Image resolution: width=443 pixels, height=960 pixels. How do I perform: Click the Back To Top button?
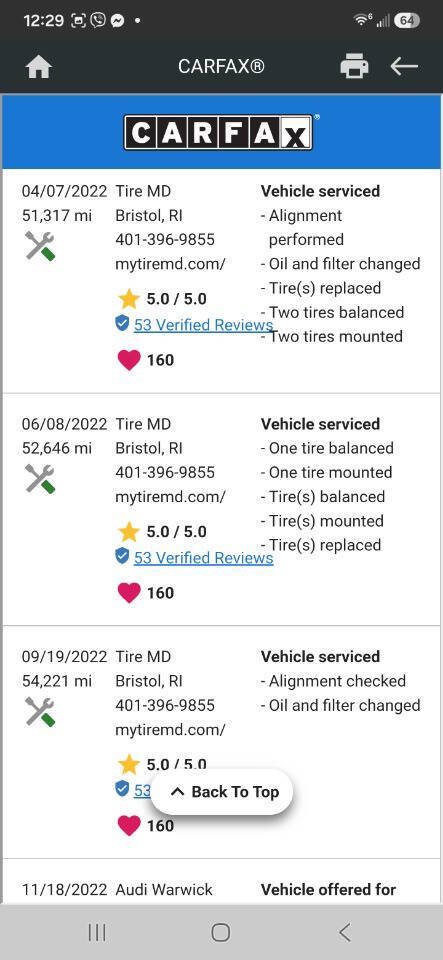222,792
